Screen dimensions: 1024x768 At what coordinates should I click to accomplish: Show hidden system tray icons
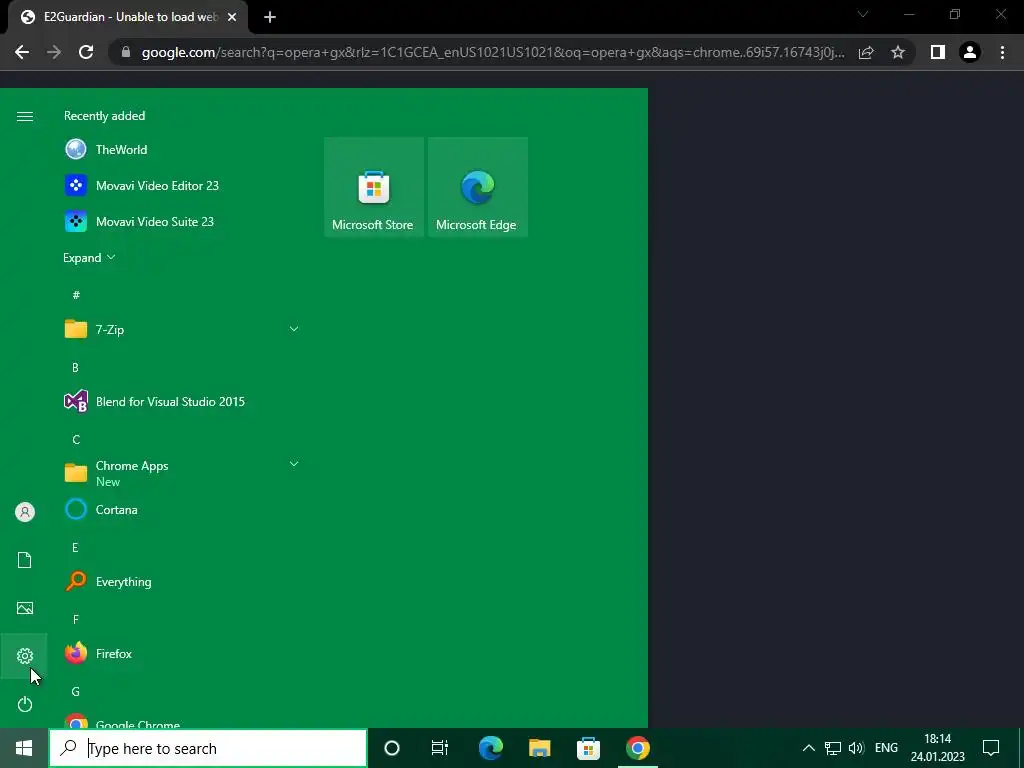pos(808,748)
